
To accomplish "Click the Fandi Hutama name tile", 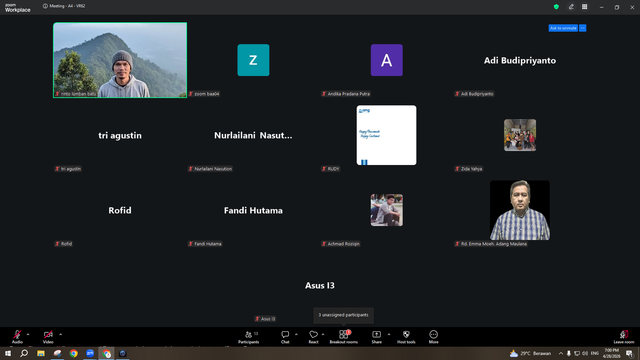I will point(253,211).
